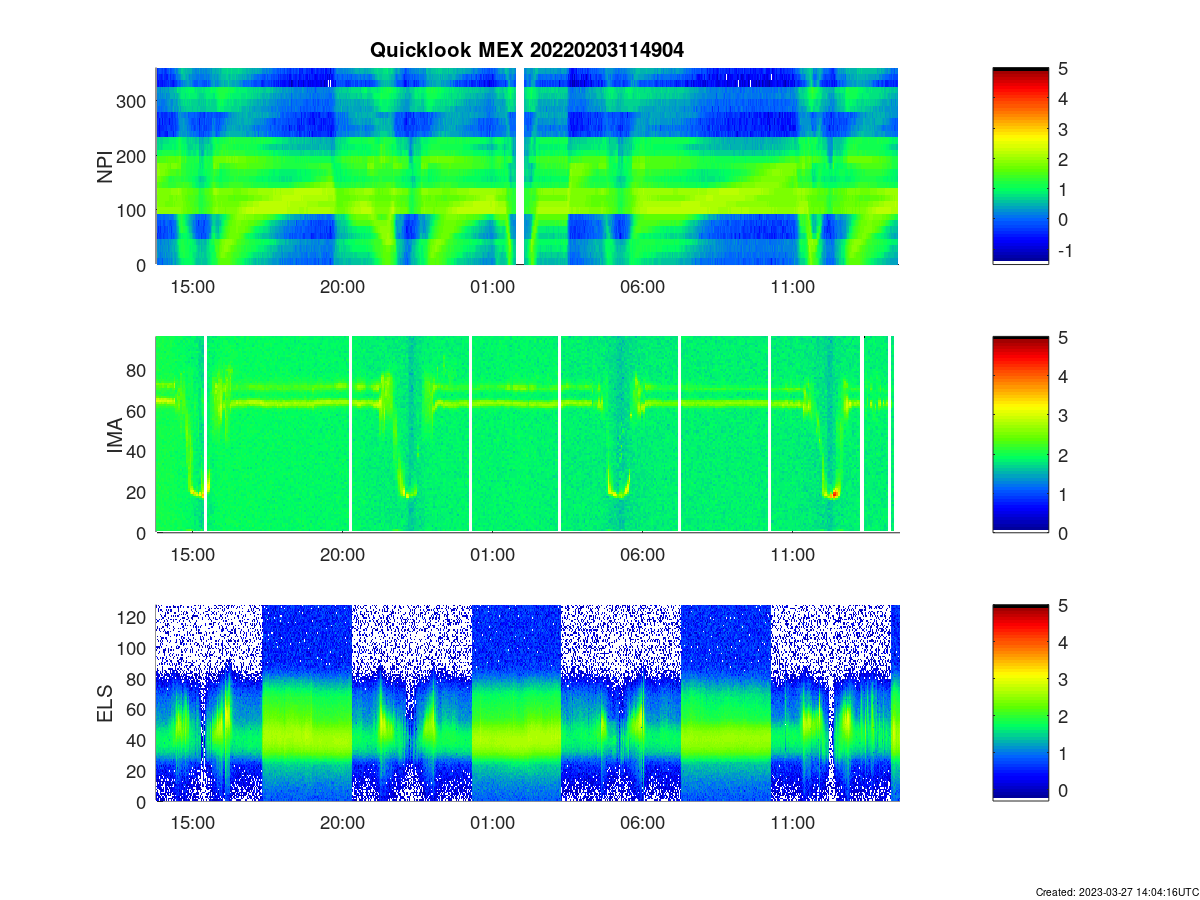1200x900 pixels.
Task: Click the 20 y-tick on the IMA axis
Action: coord(138,493)
